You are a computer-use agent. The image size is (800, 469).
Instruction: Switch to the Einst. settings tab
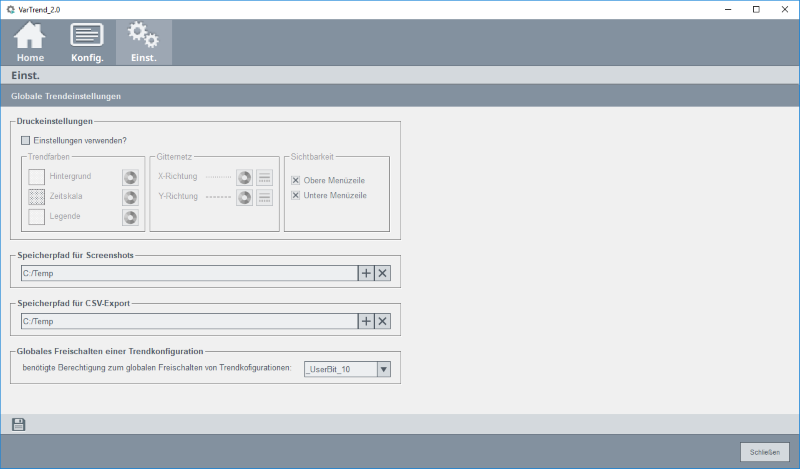tap(144, 42)
